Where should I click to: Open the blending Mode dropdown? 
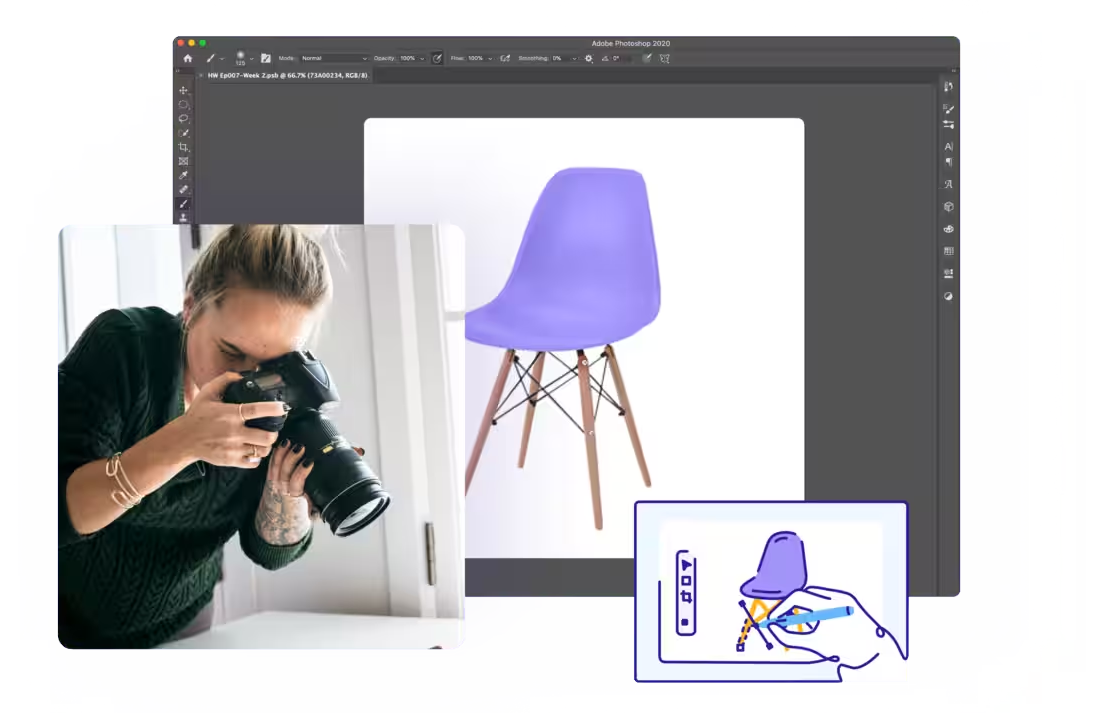(x=334, y=58)
